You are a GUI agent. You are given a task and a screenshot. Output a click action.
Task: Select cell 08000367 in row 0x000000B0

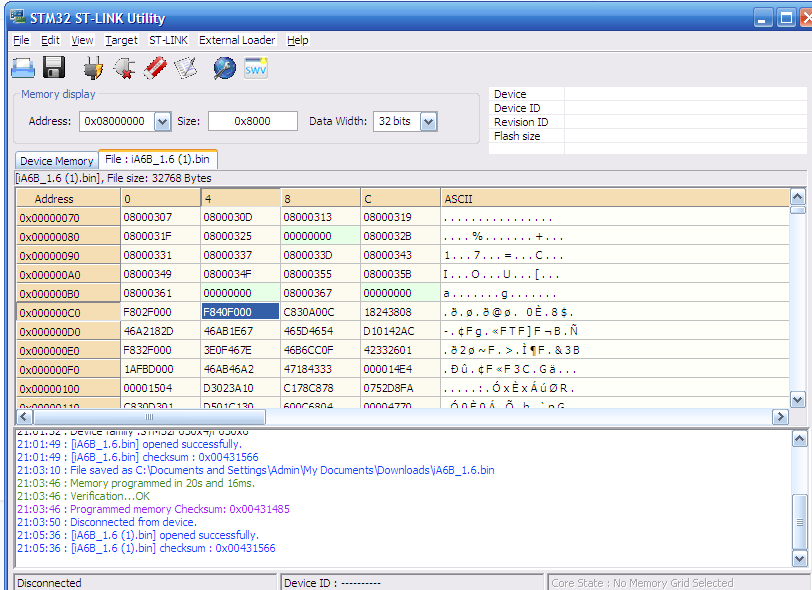(x=321, y=293)
